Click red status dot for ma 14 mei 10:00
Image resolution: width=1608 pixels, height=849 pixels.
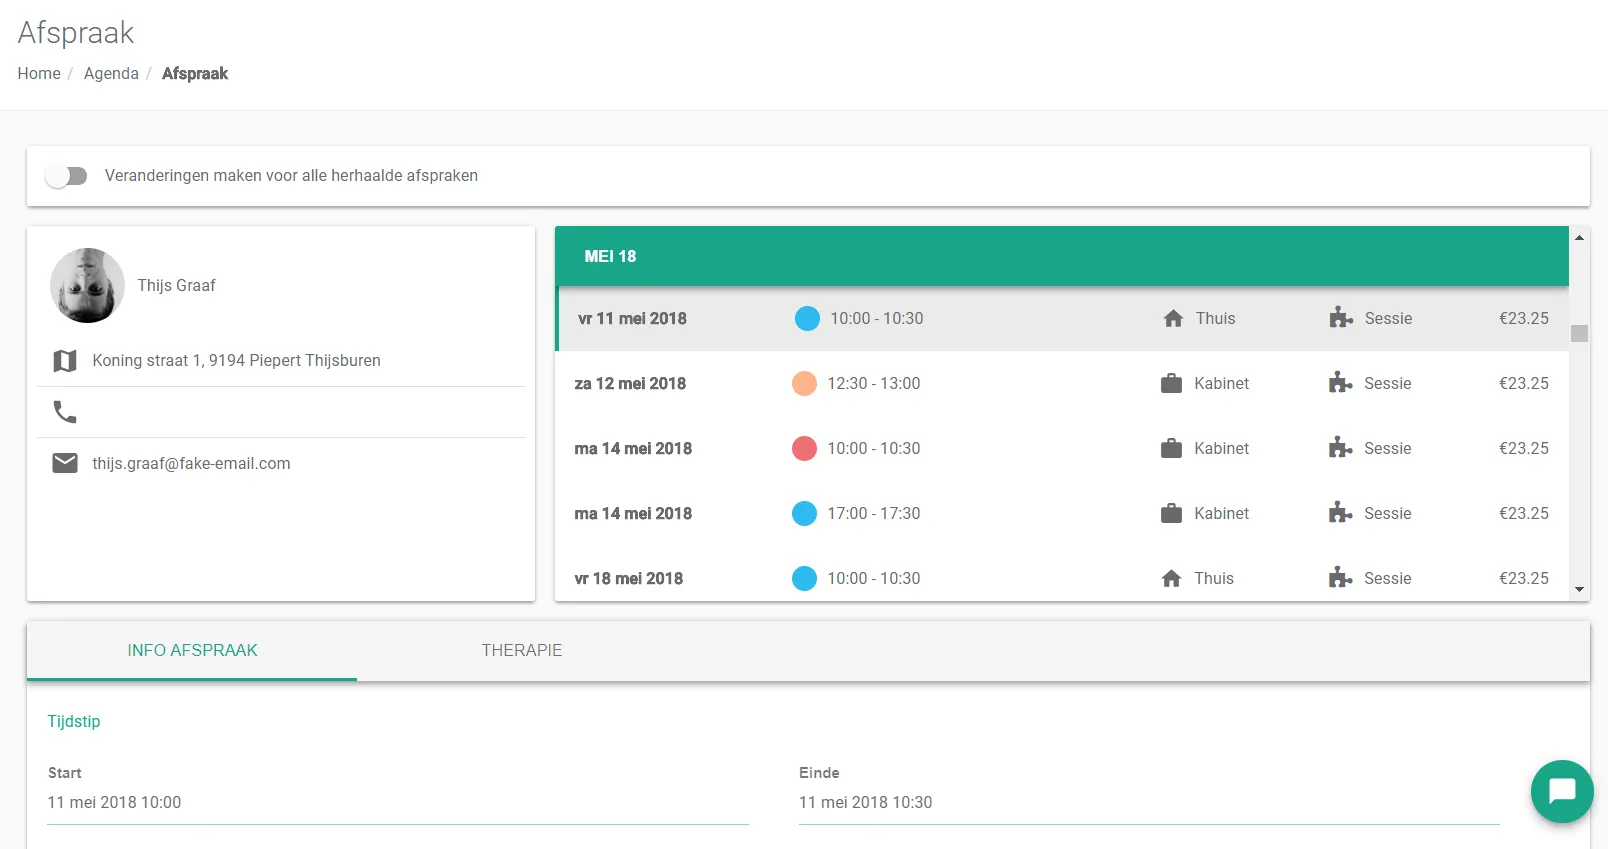pos(804,449)
